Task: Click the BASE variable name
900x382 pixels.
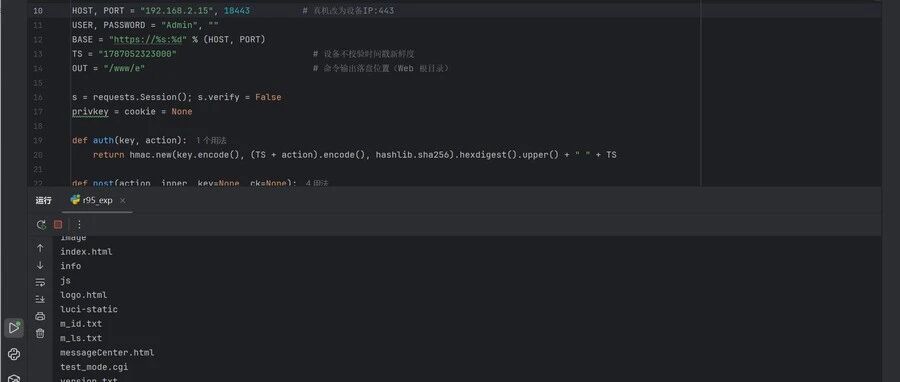Action: pyautogui.click(x=82, y=40)
